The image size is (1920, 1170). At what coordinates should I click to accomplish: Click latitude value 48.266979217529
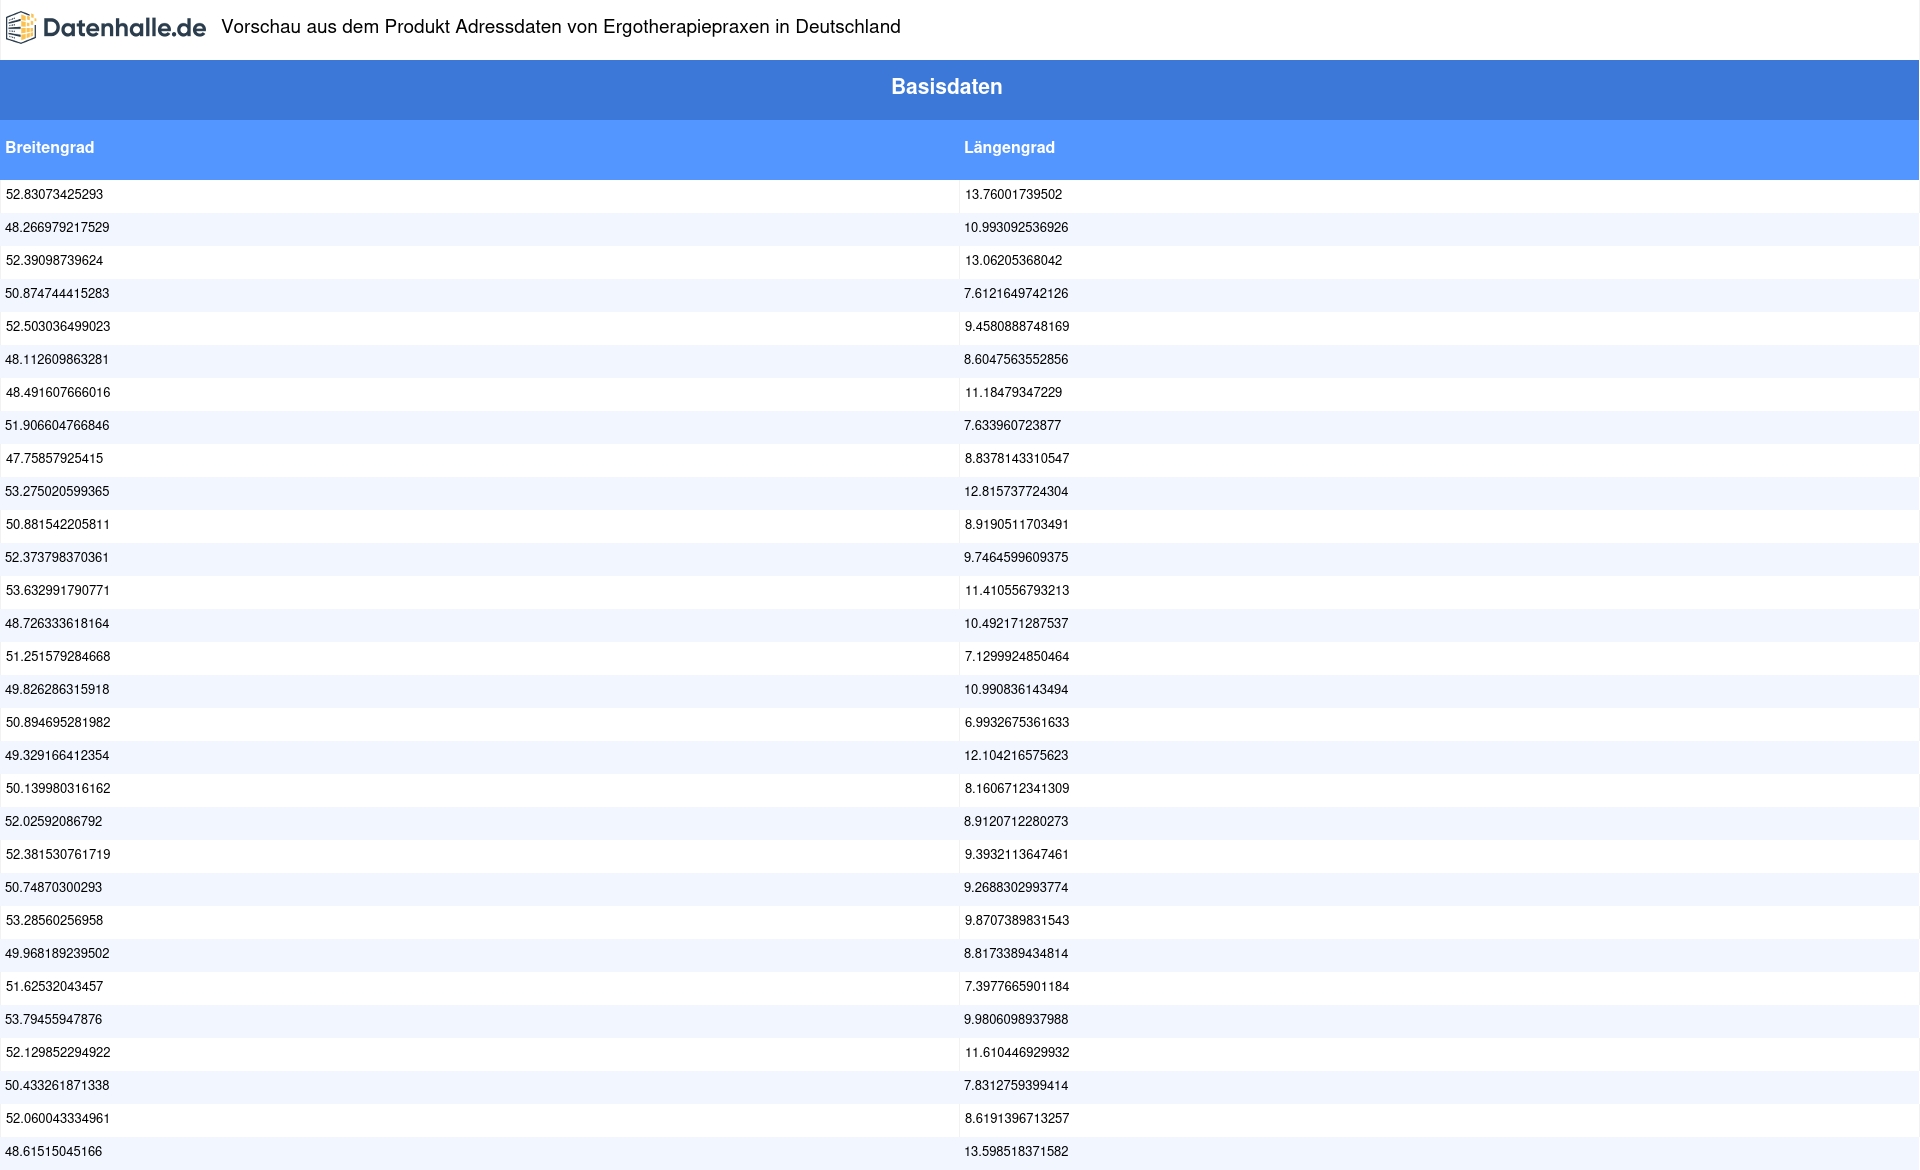[x=57, y=228]
